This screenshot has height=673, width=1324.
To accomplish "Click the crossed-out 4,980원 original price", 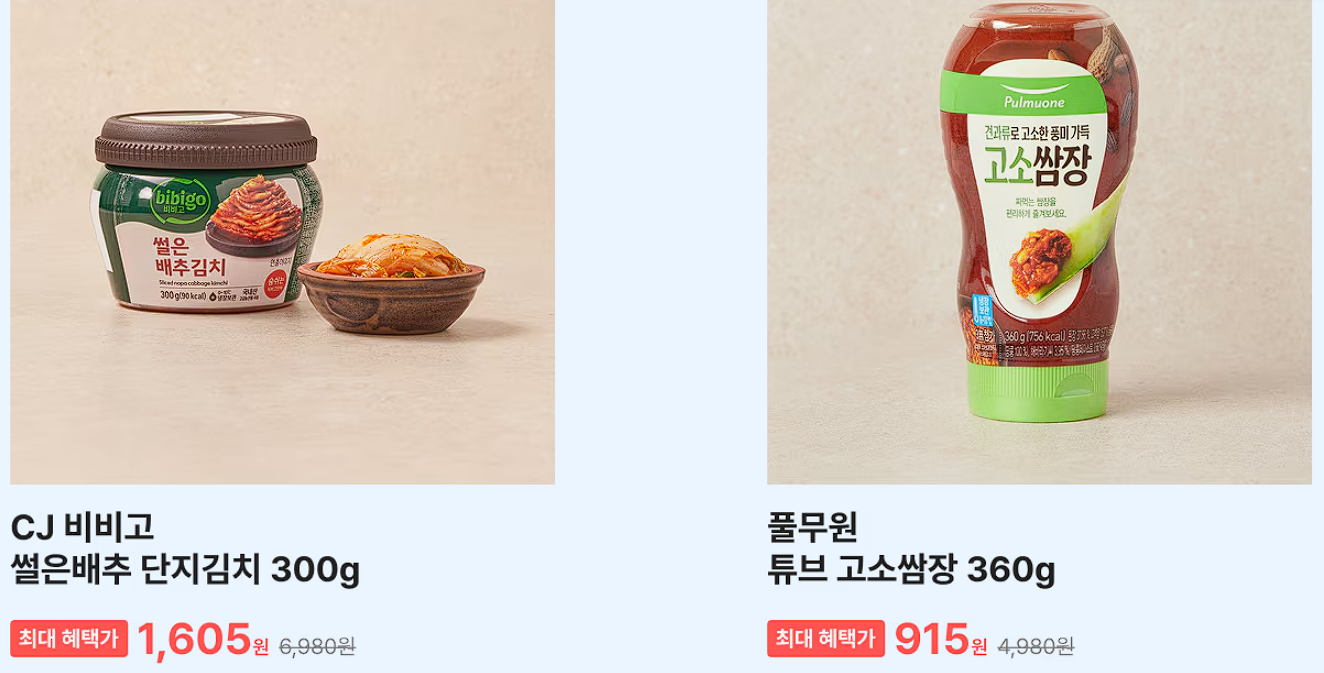I will 1035,646.
